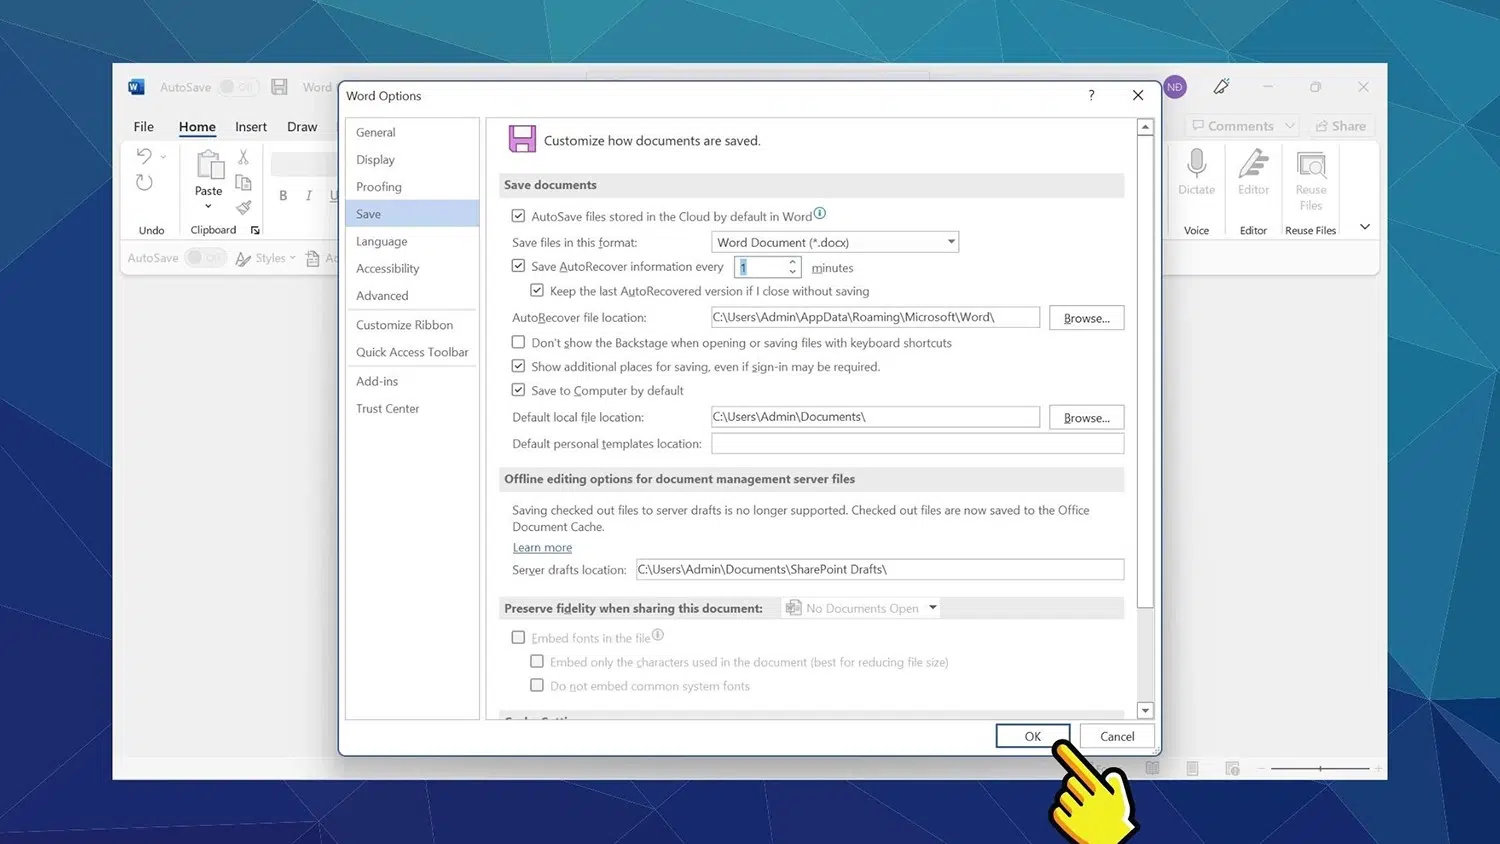Click the Undo arrow icon
This screenshot has width=1500, height=844.
click(x=144, y=156)
